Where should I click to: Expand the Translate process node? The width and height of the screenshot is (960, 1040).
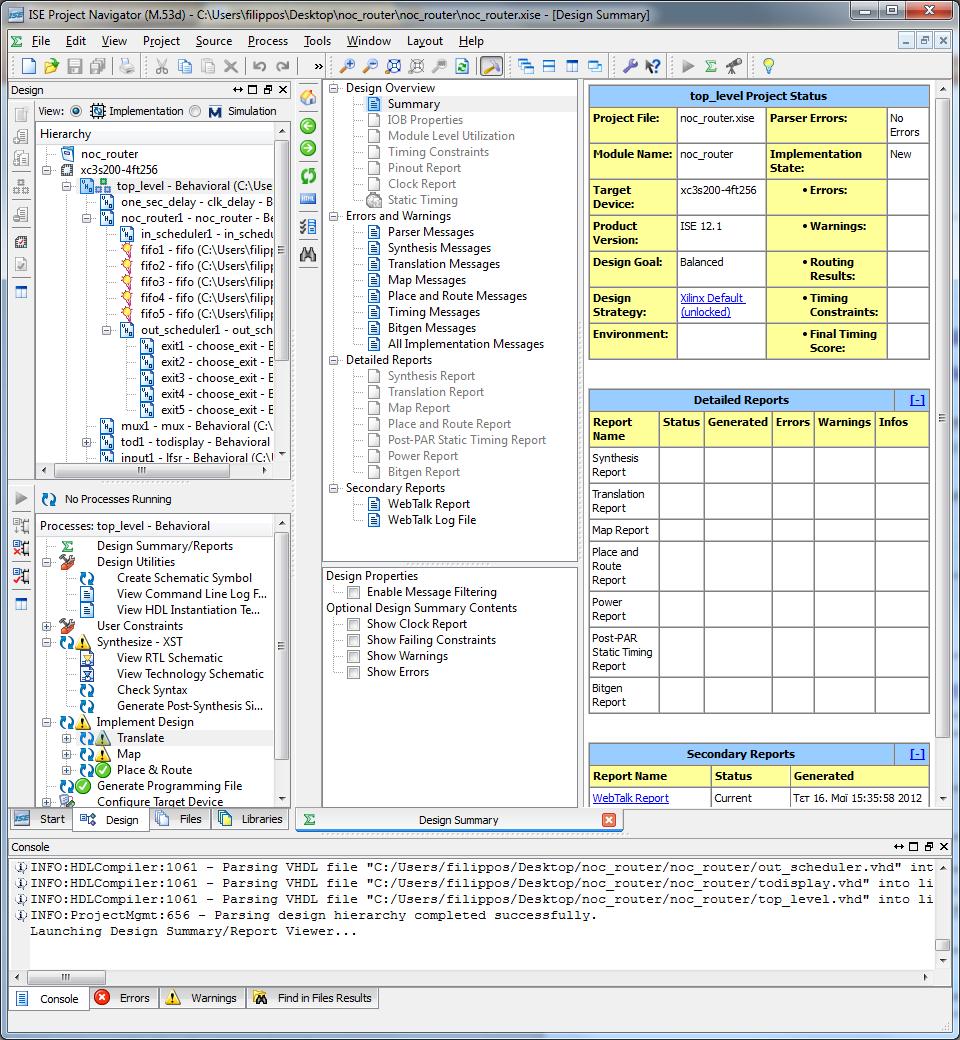[x=66, y=738]
